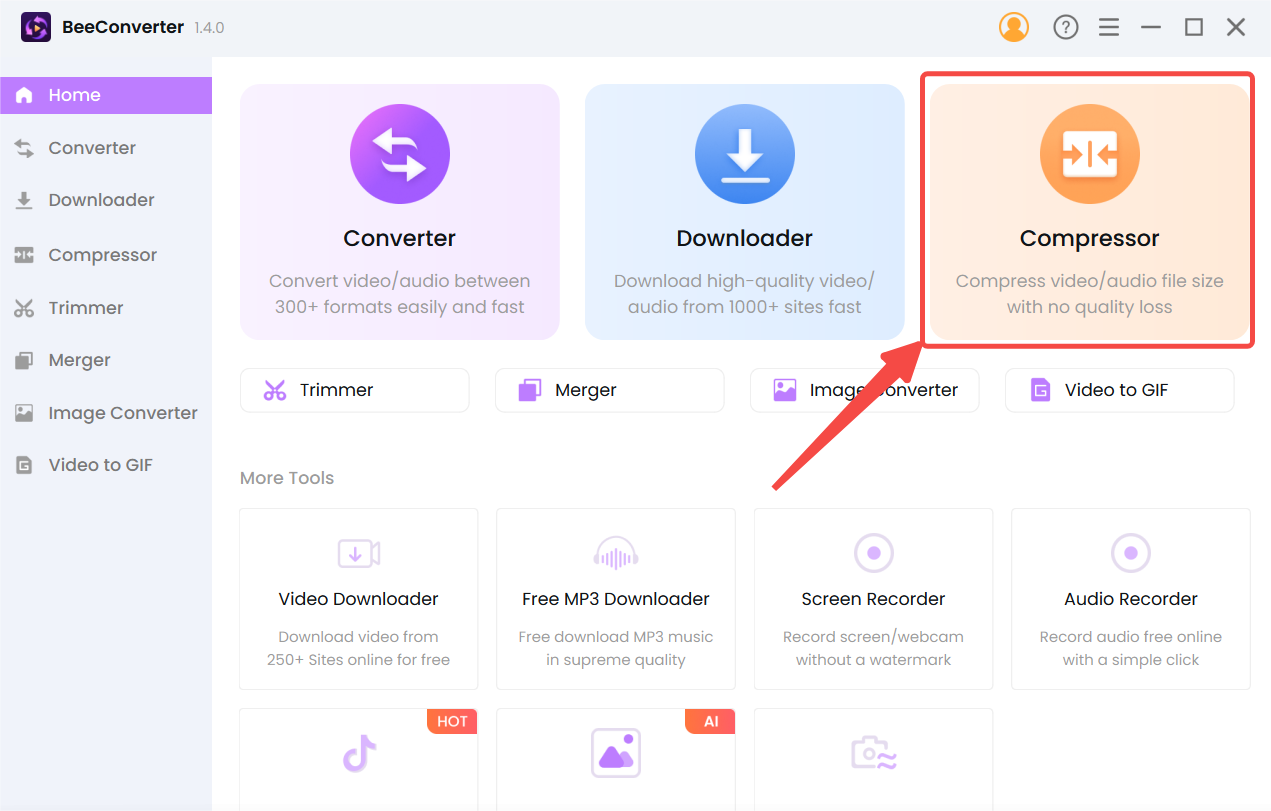Viewport: 1271px width, 811px height.
Task: Click the picture icon on Image Converter button
Action: 785,390
